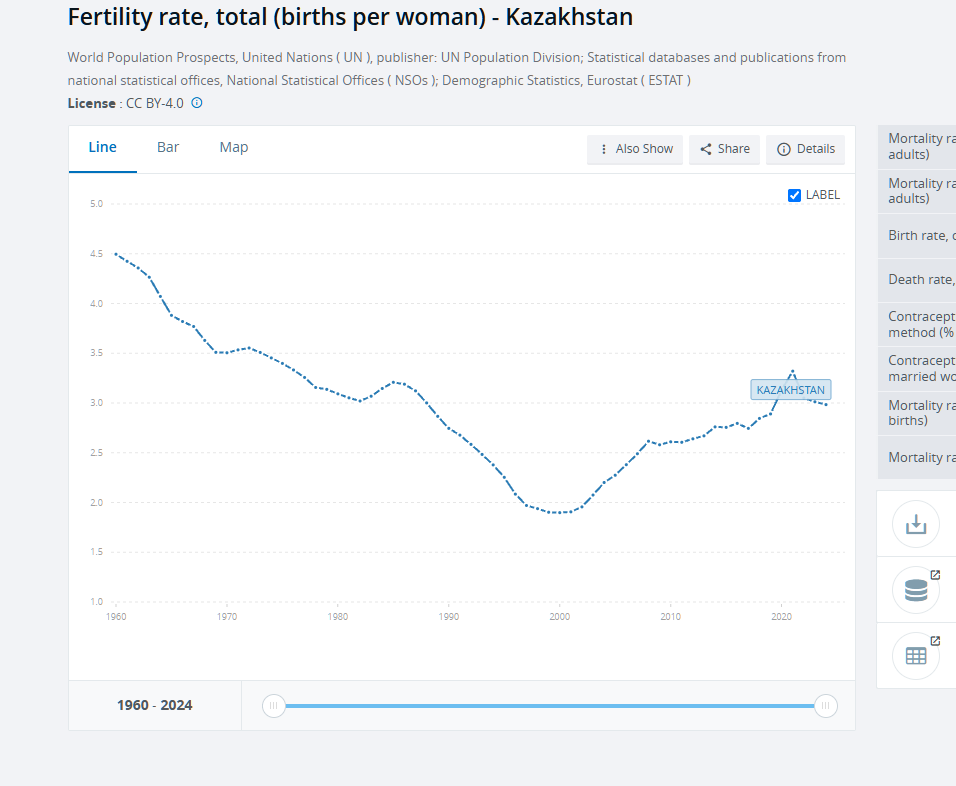956x786 pixels.
Task: Click the info circle icon on Details
Action: [784, 149]
